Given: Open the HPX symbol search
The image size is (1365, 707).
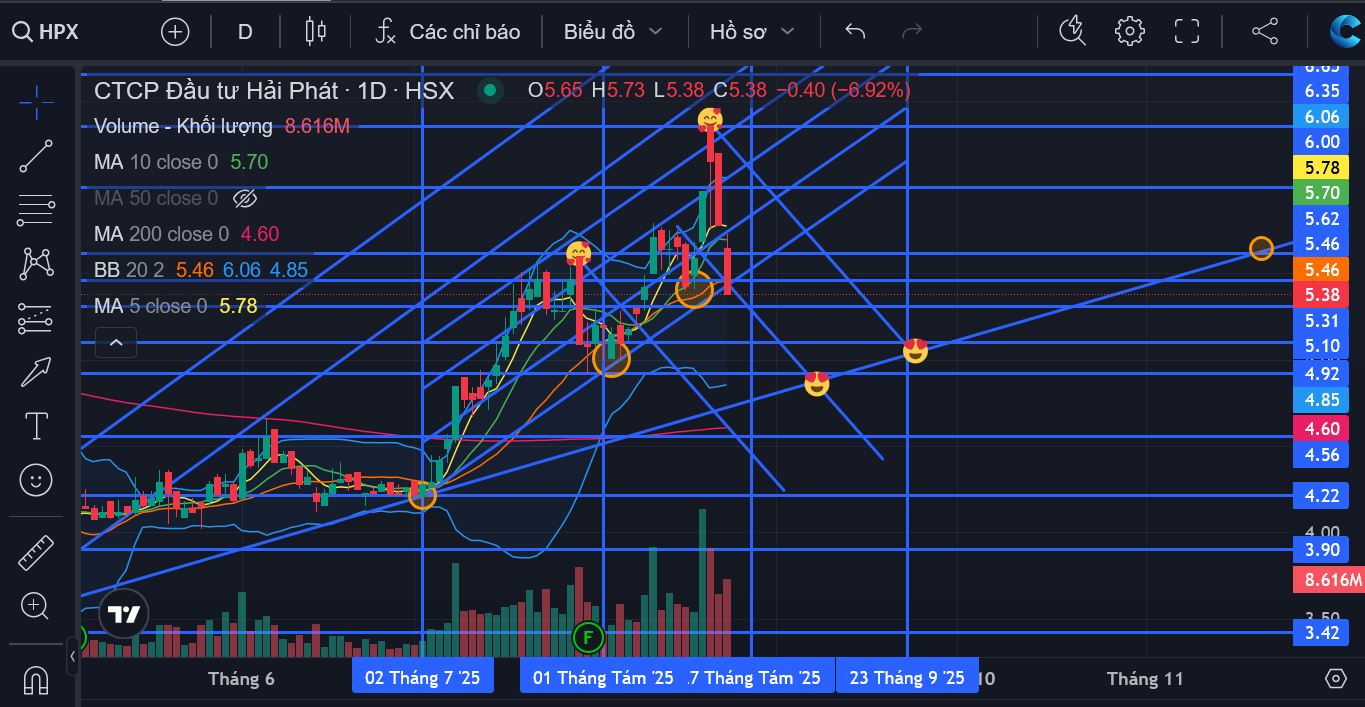Looking at the screenshot, I should (46, 32).
